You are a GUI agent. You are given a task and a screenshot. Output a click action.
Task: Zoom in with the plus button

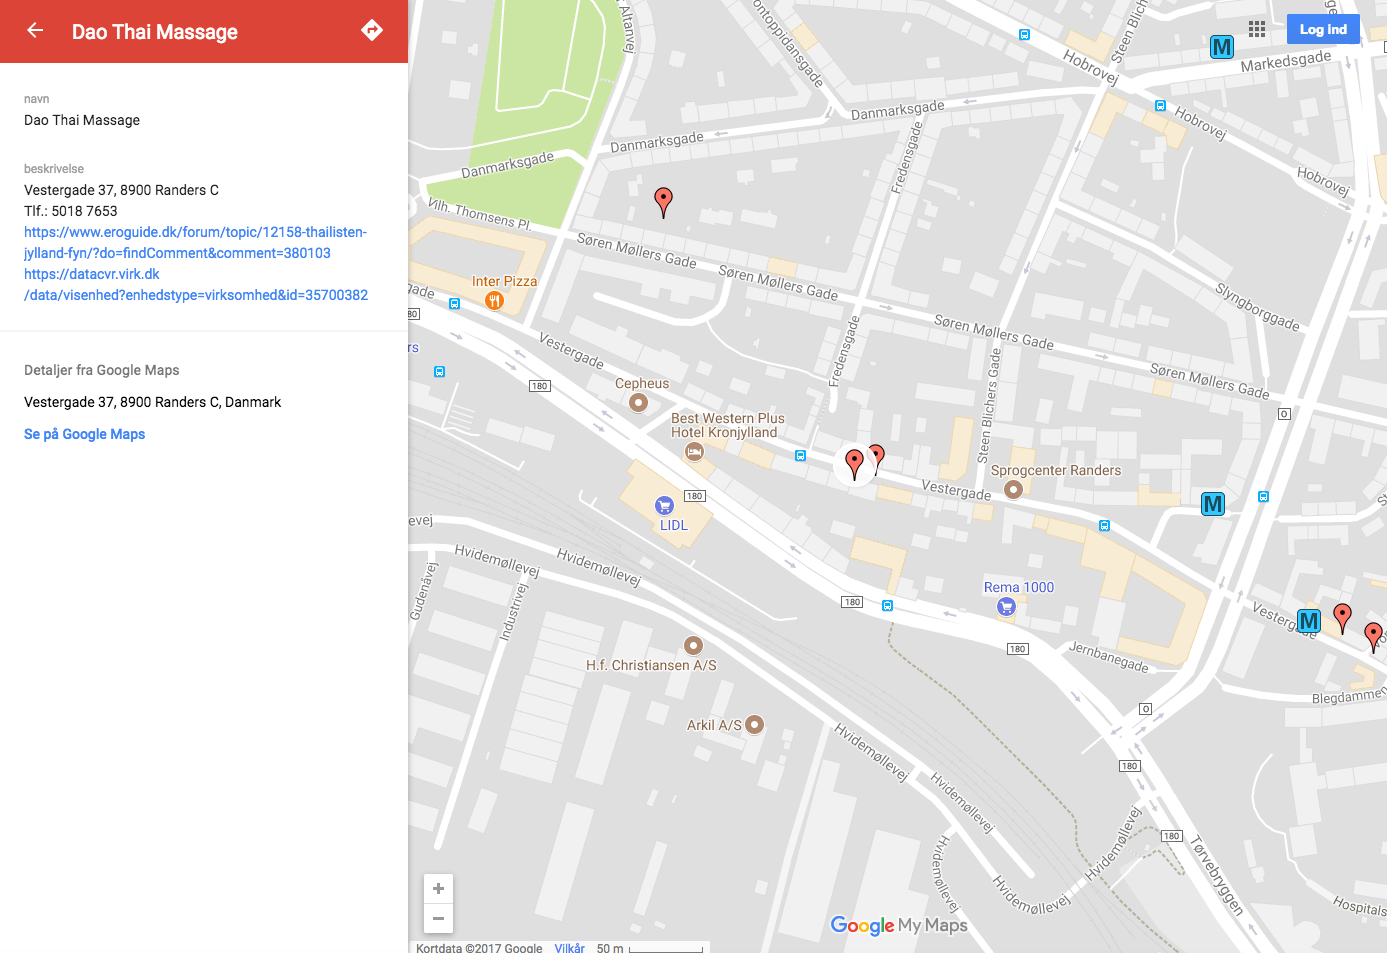(x=438, y=888)
